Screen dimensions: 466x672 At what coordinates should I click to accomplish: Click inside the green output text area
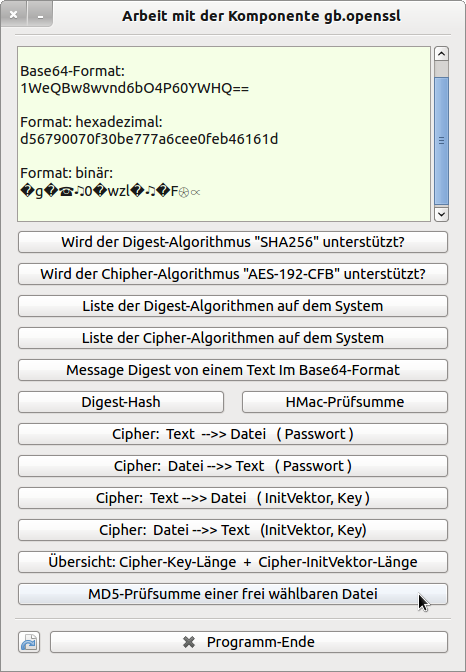224,134
